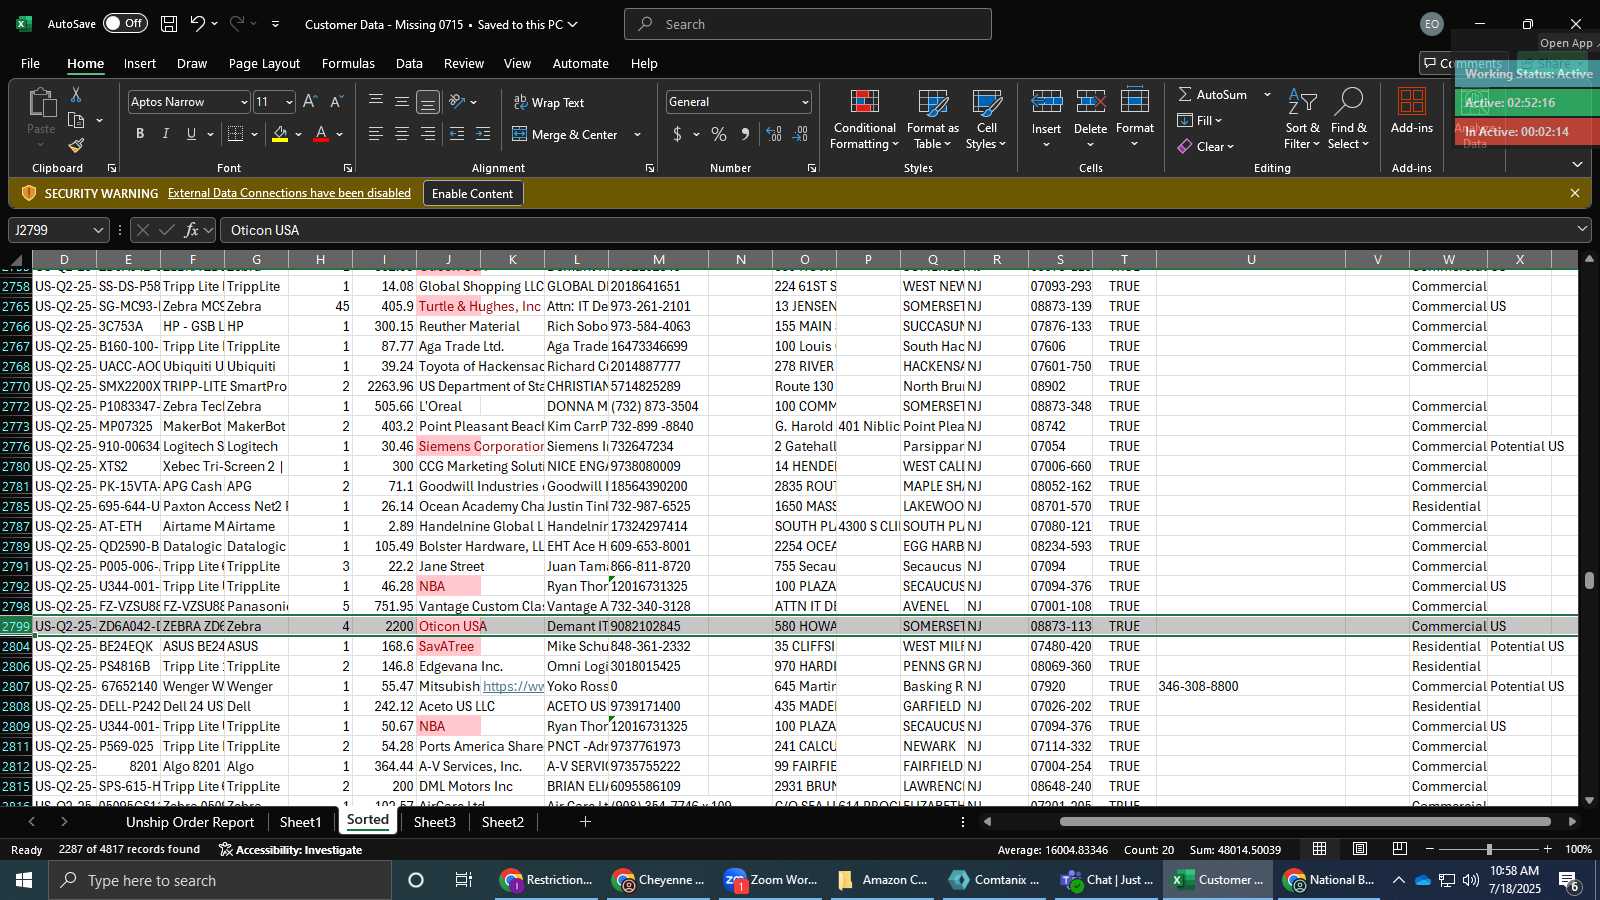Click the Undo arrow icon
The height and width of the screenshot is (900, 1600).
tap(197, 24)
